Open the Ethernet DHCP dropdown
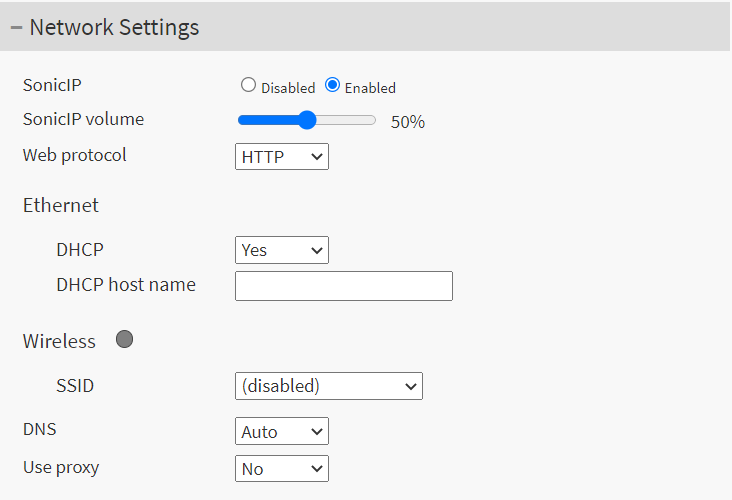732x500 pixels. pyautogui.click(x=282, y=250)
